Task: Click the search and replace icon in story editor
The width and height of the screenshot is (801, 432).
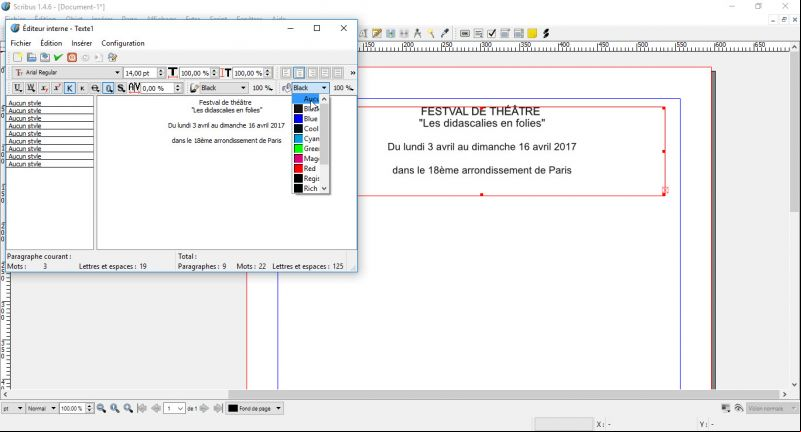Action: coord(112,58)
